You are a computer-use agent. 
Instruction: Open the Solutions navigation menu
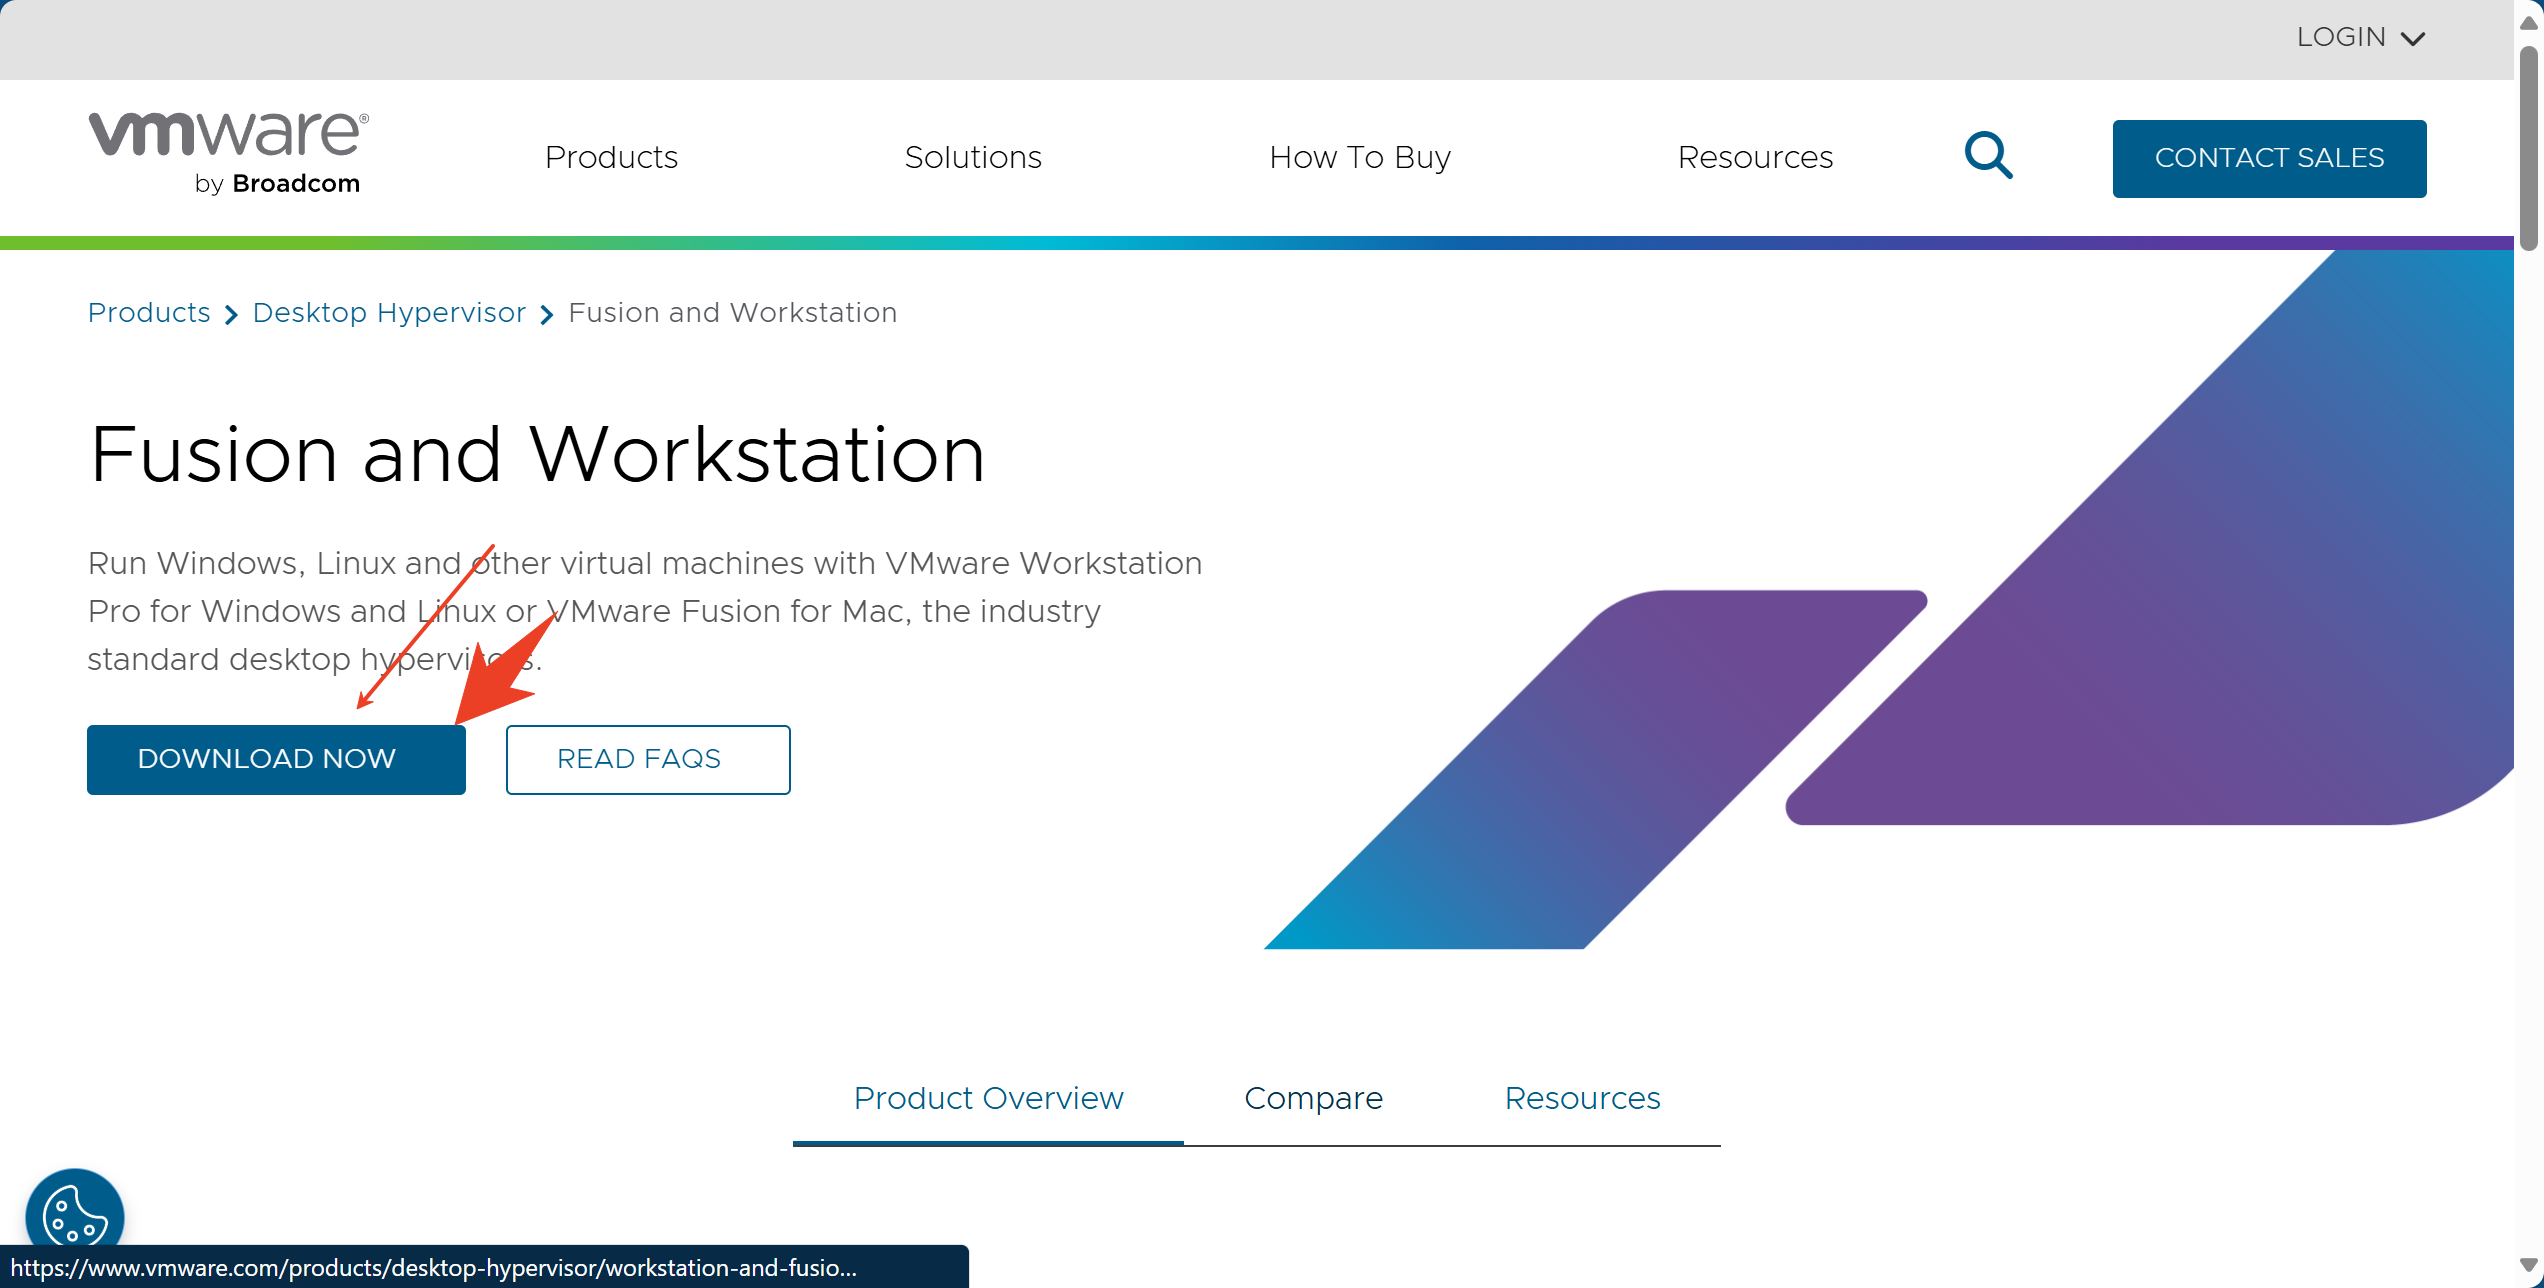[x=973, y=157]
